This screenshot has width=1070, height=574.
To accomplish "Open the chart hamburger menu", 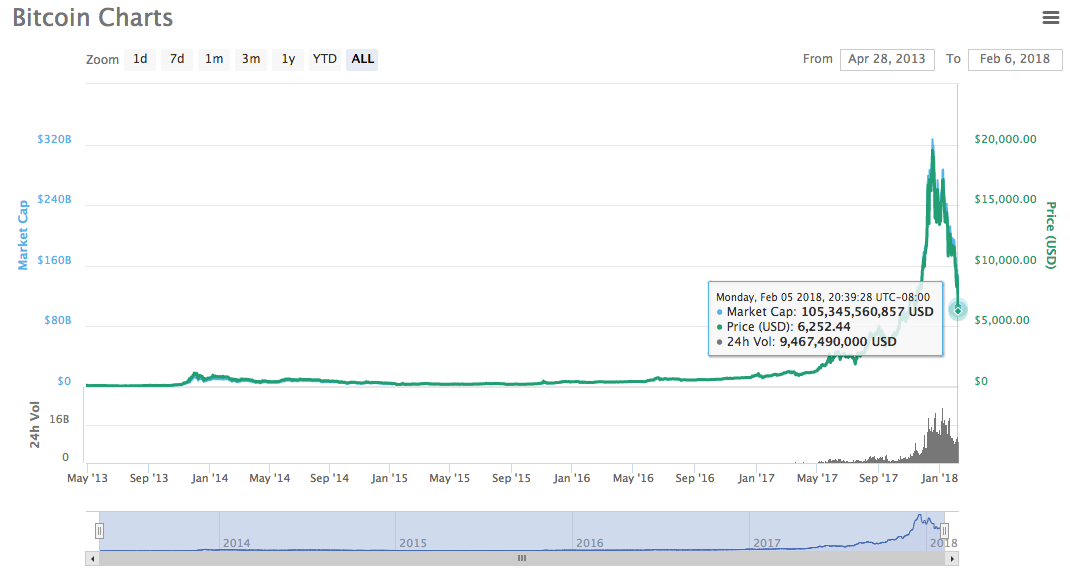I will tap(1051, 18).
